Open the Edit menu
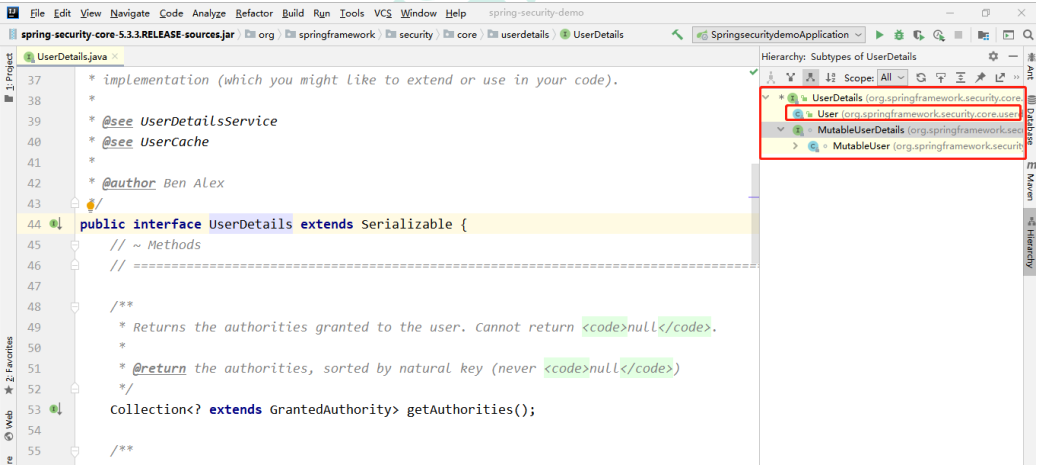The image size is (1038, 475). (x=62, y=13)
